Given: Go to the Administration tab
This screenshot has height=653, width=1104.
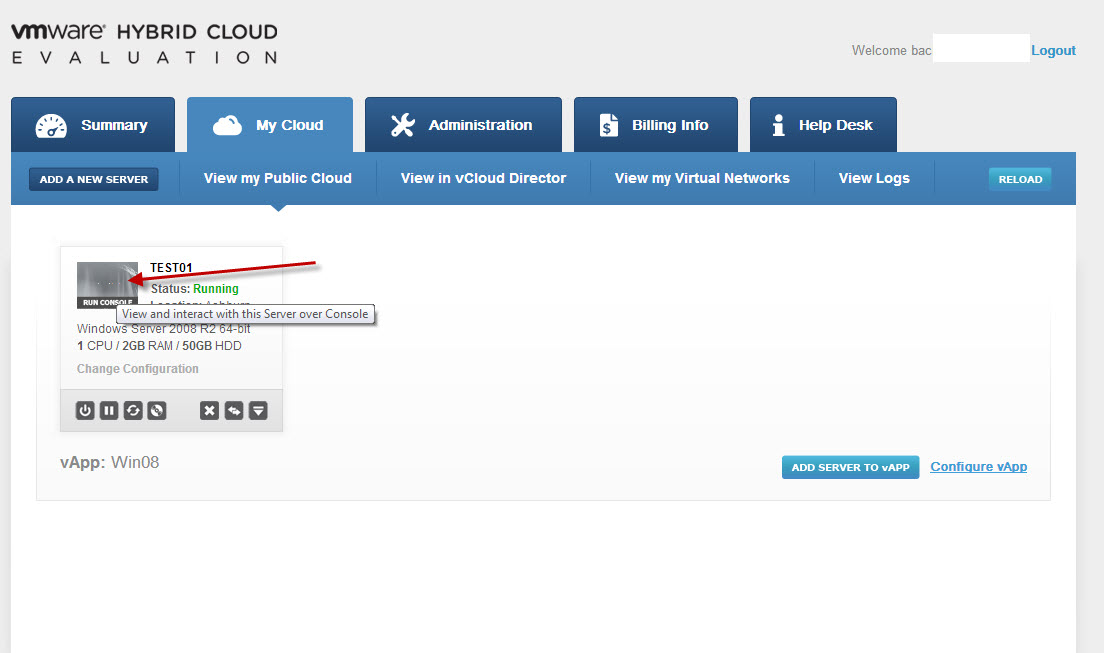Looking at the screenshot, I should click(x=463, y=125).
